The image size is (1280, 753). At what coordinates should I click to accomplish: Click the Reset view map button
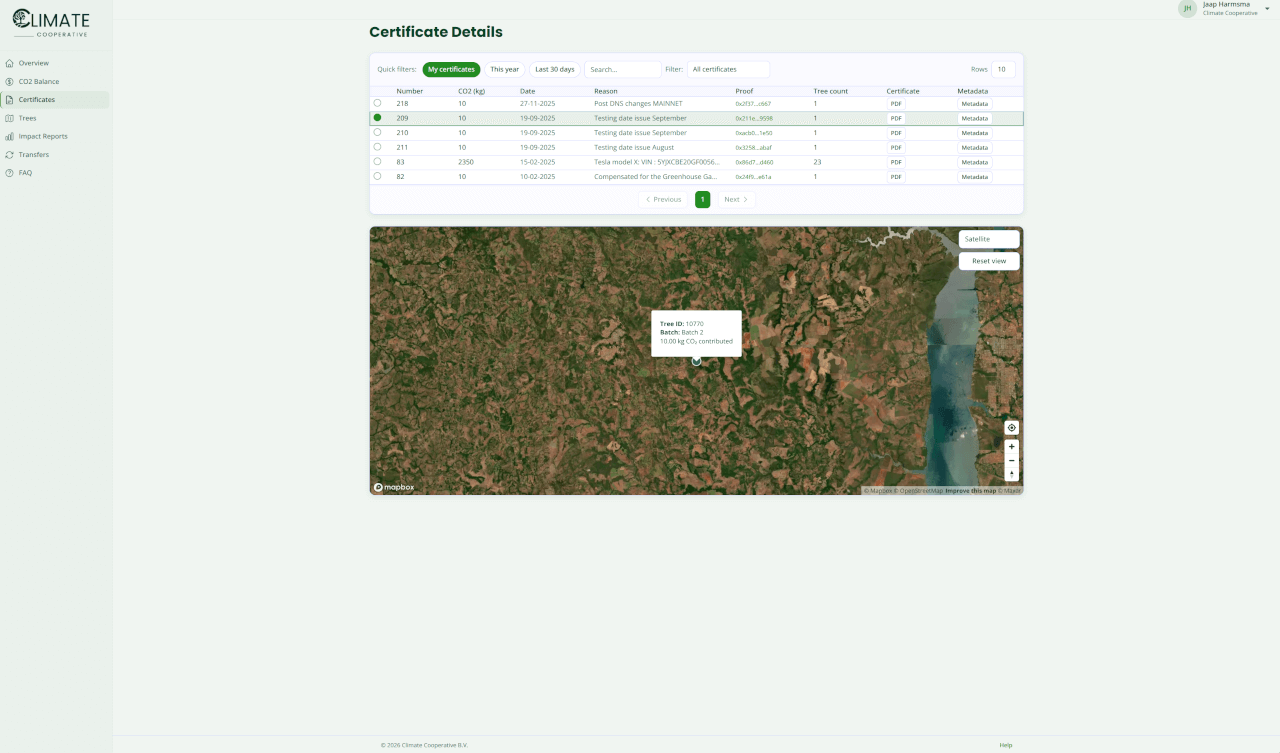pyautogui.click(x=988, y=261)
